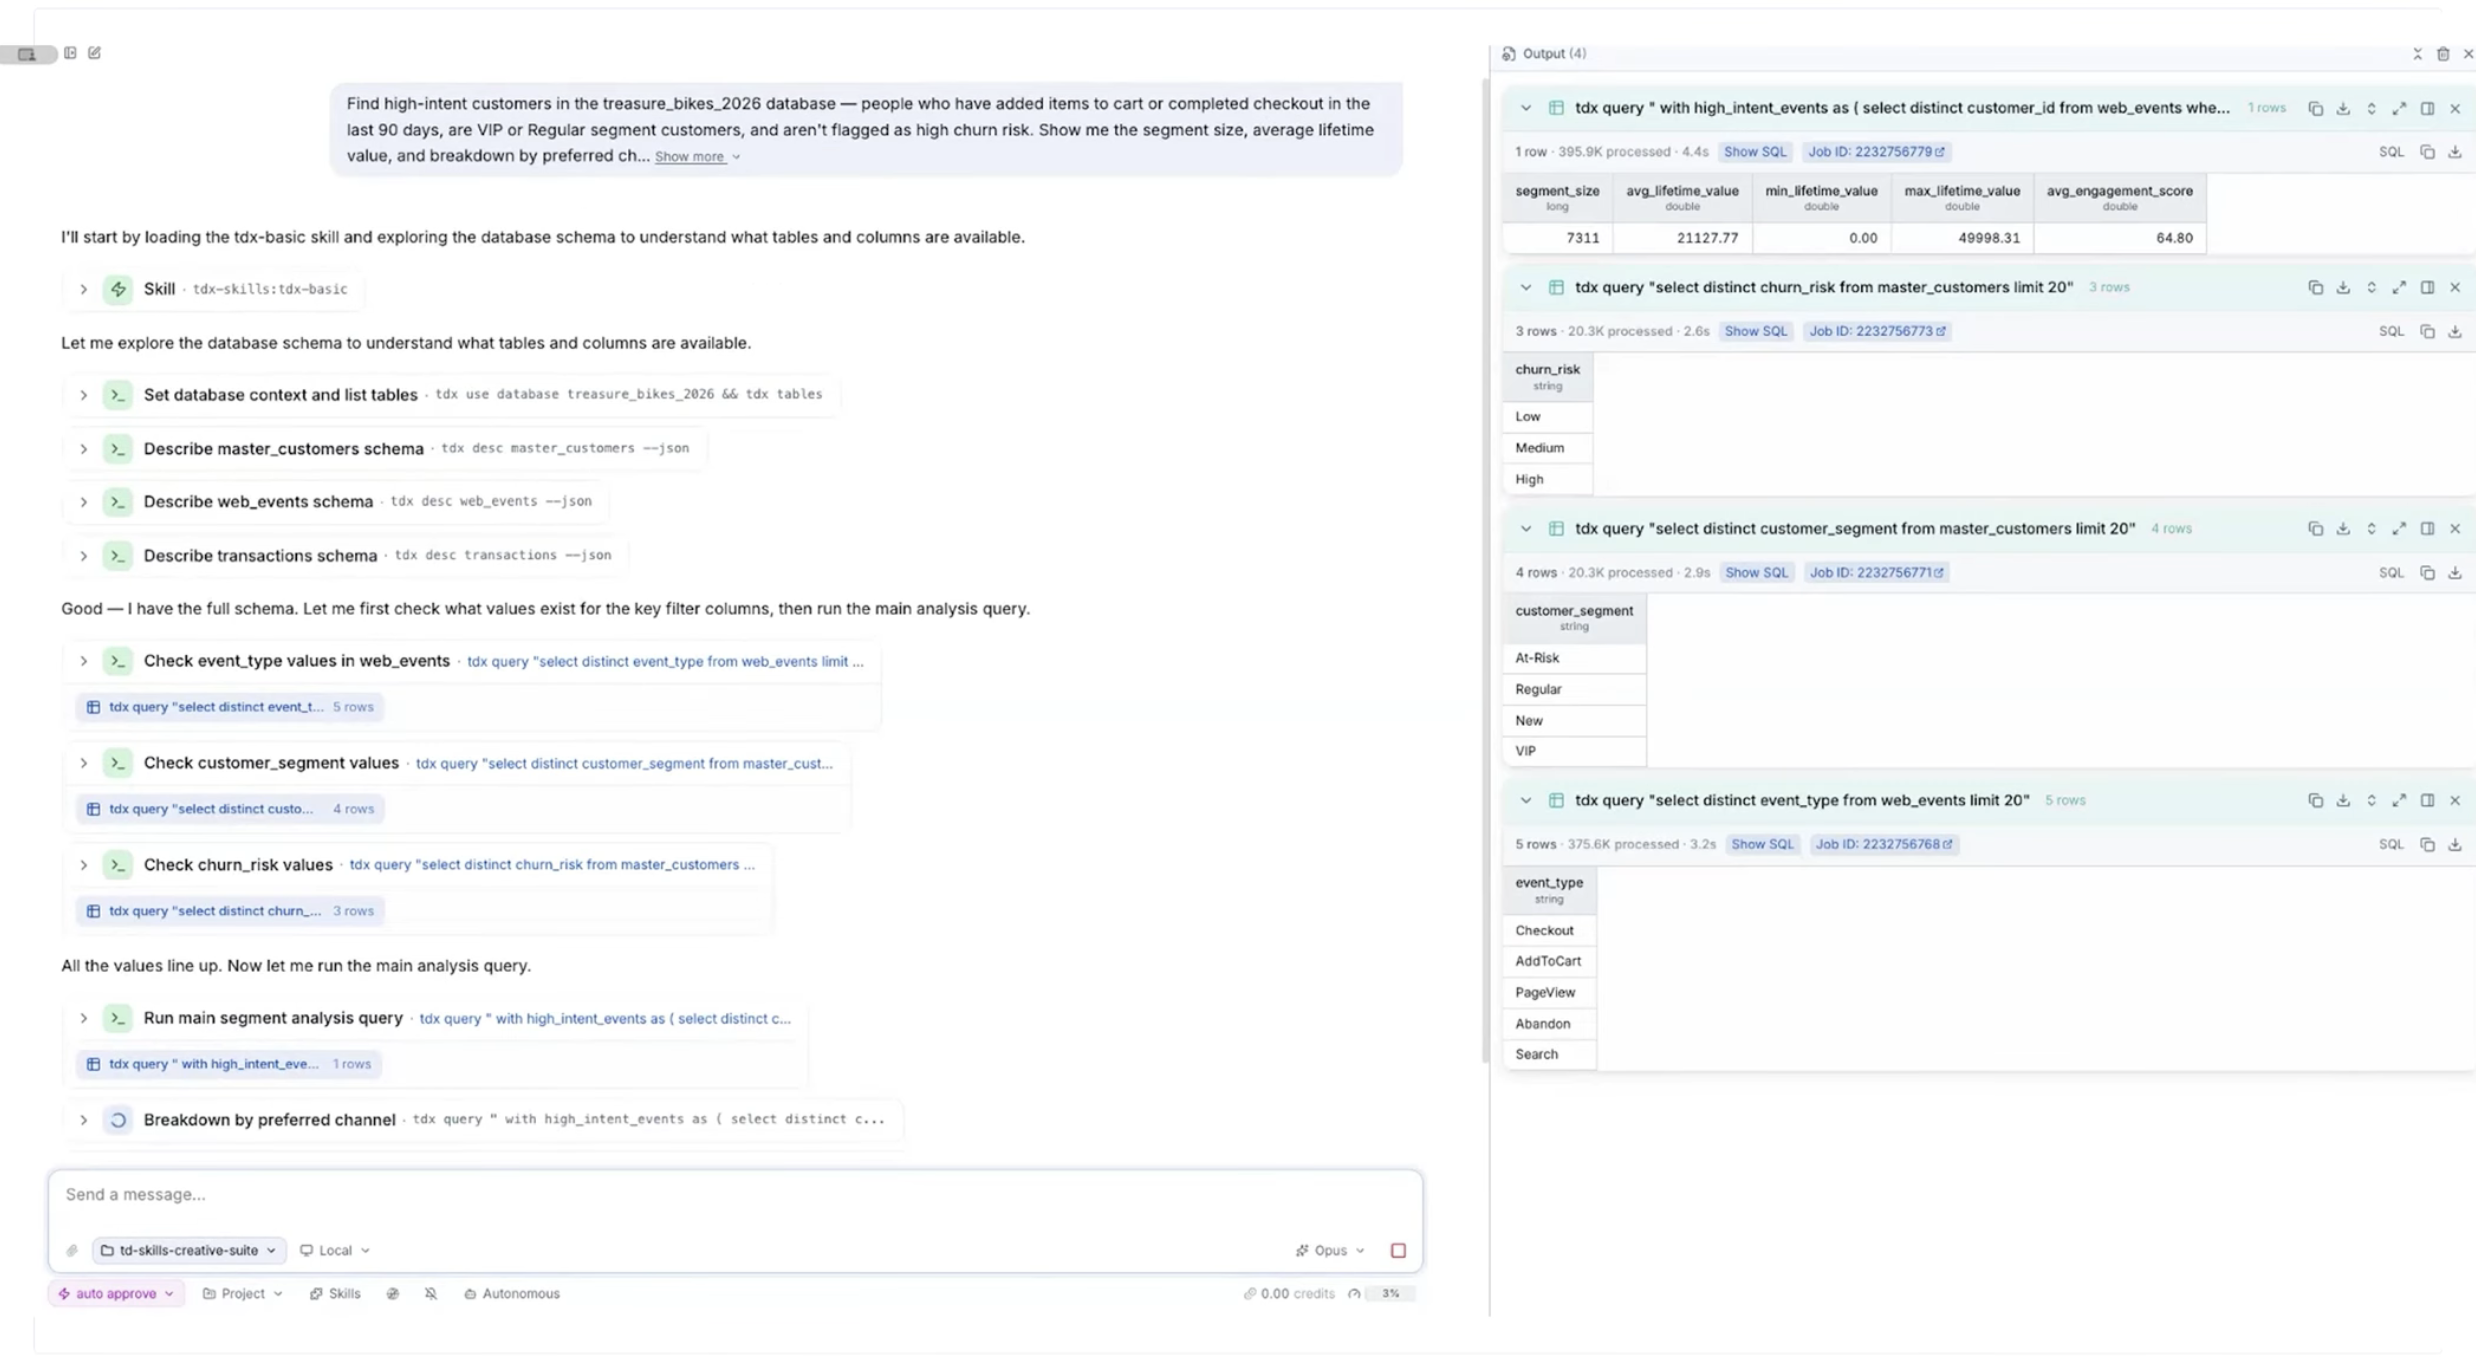Image resolution: width=2476 pixels, height=1364 pixels.
Task: Copy SQL for Job ID 2232756771
Action: pyautogui.click(x=2427, y=573)
